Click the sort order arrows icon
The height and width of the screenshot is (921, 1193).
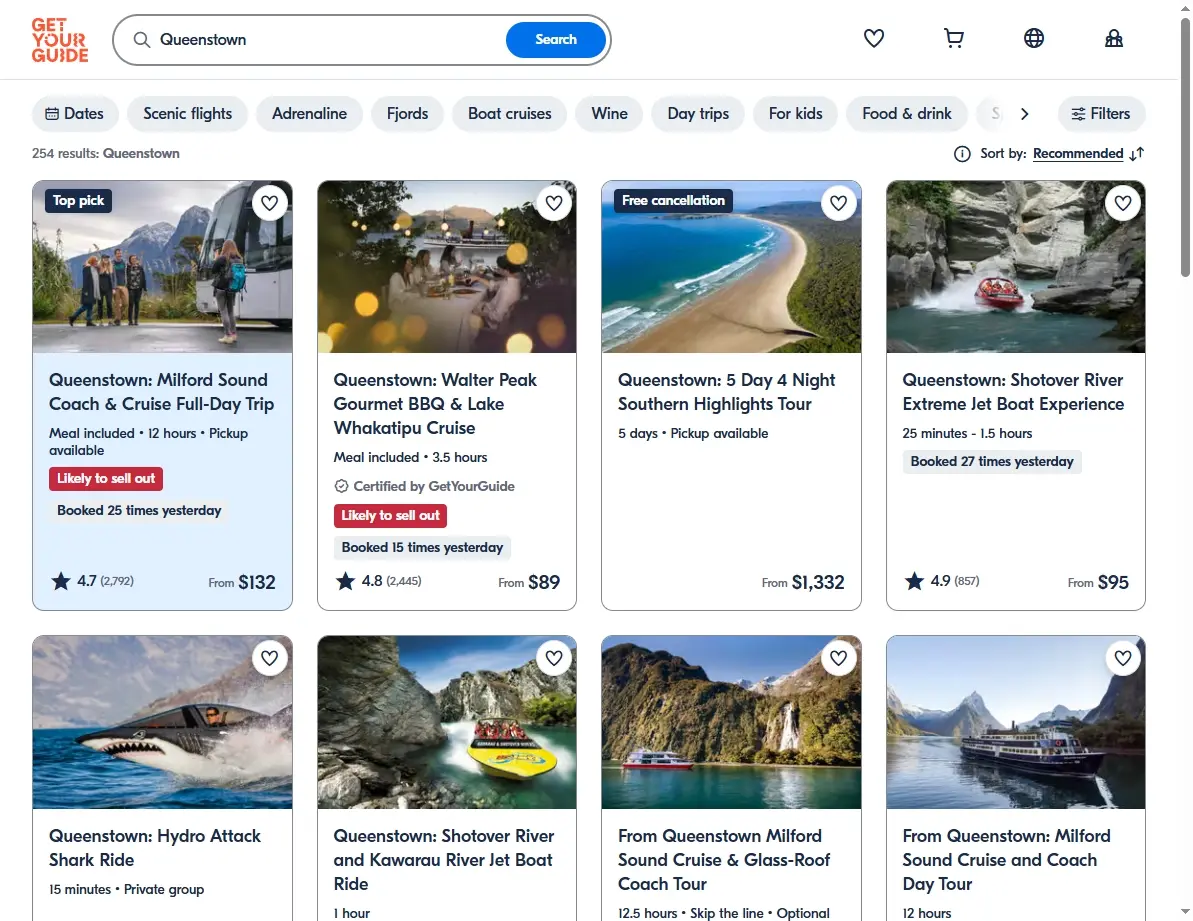tap(1137, 154)
